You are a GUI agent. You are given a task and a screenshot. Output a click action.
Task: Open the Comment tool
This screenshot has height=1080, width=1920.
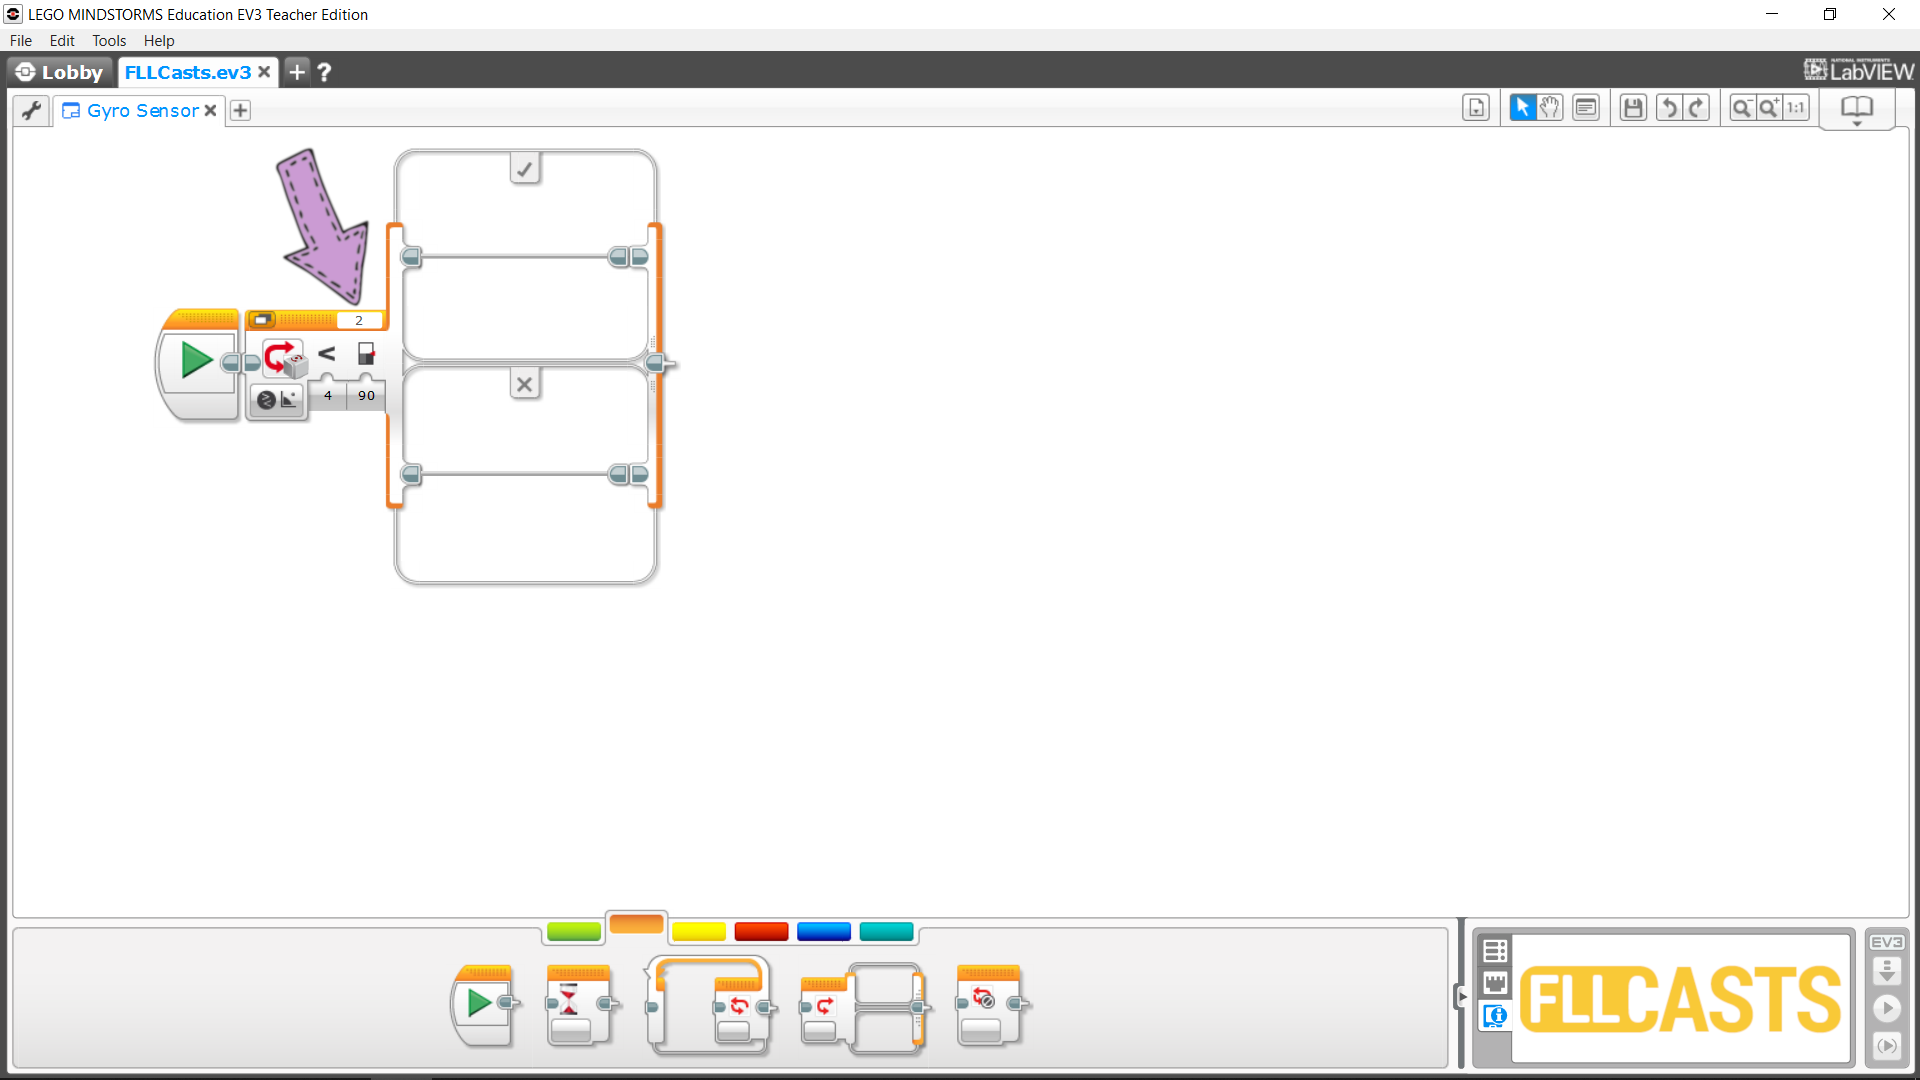pos(1586,108)
